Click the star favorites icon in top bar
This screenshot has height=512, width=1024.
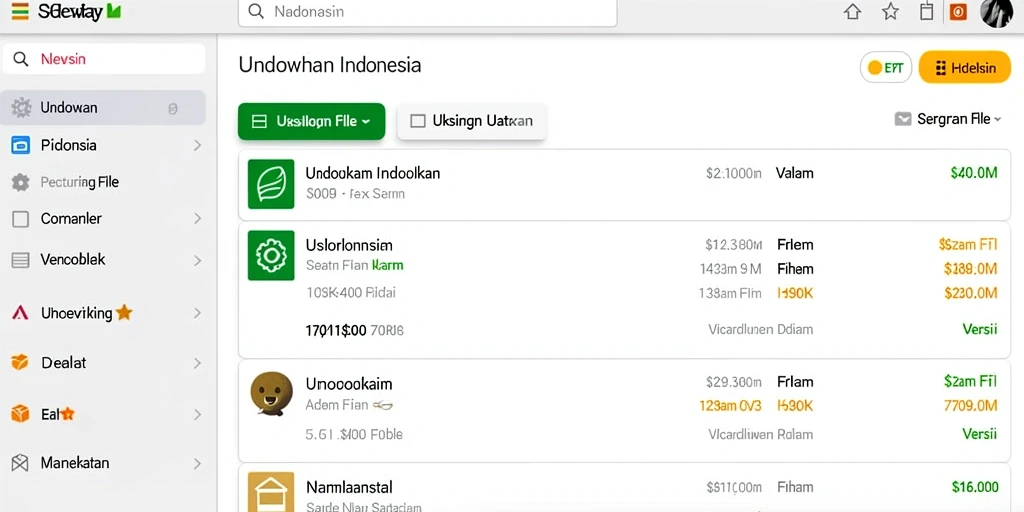point(890,12)
